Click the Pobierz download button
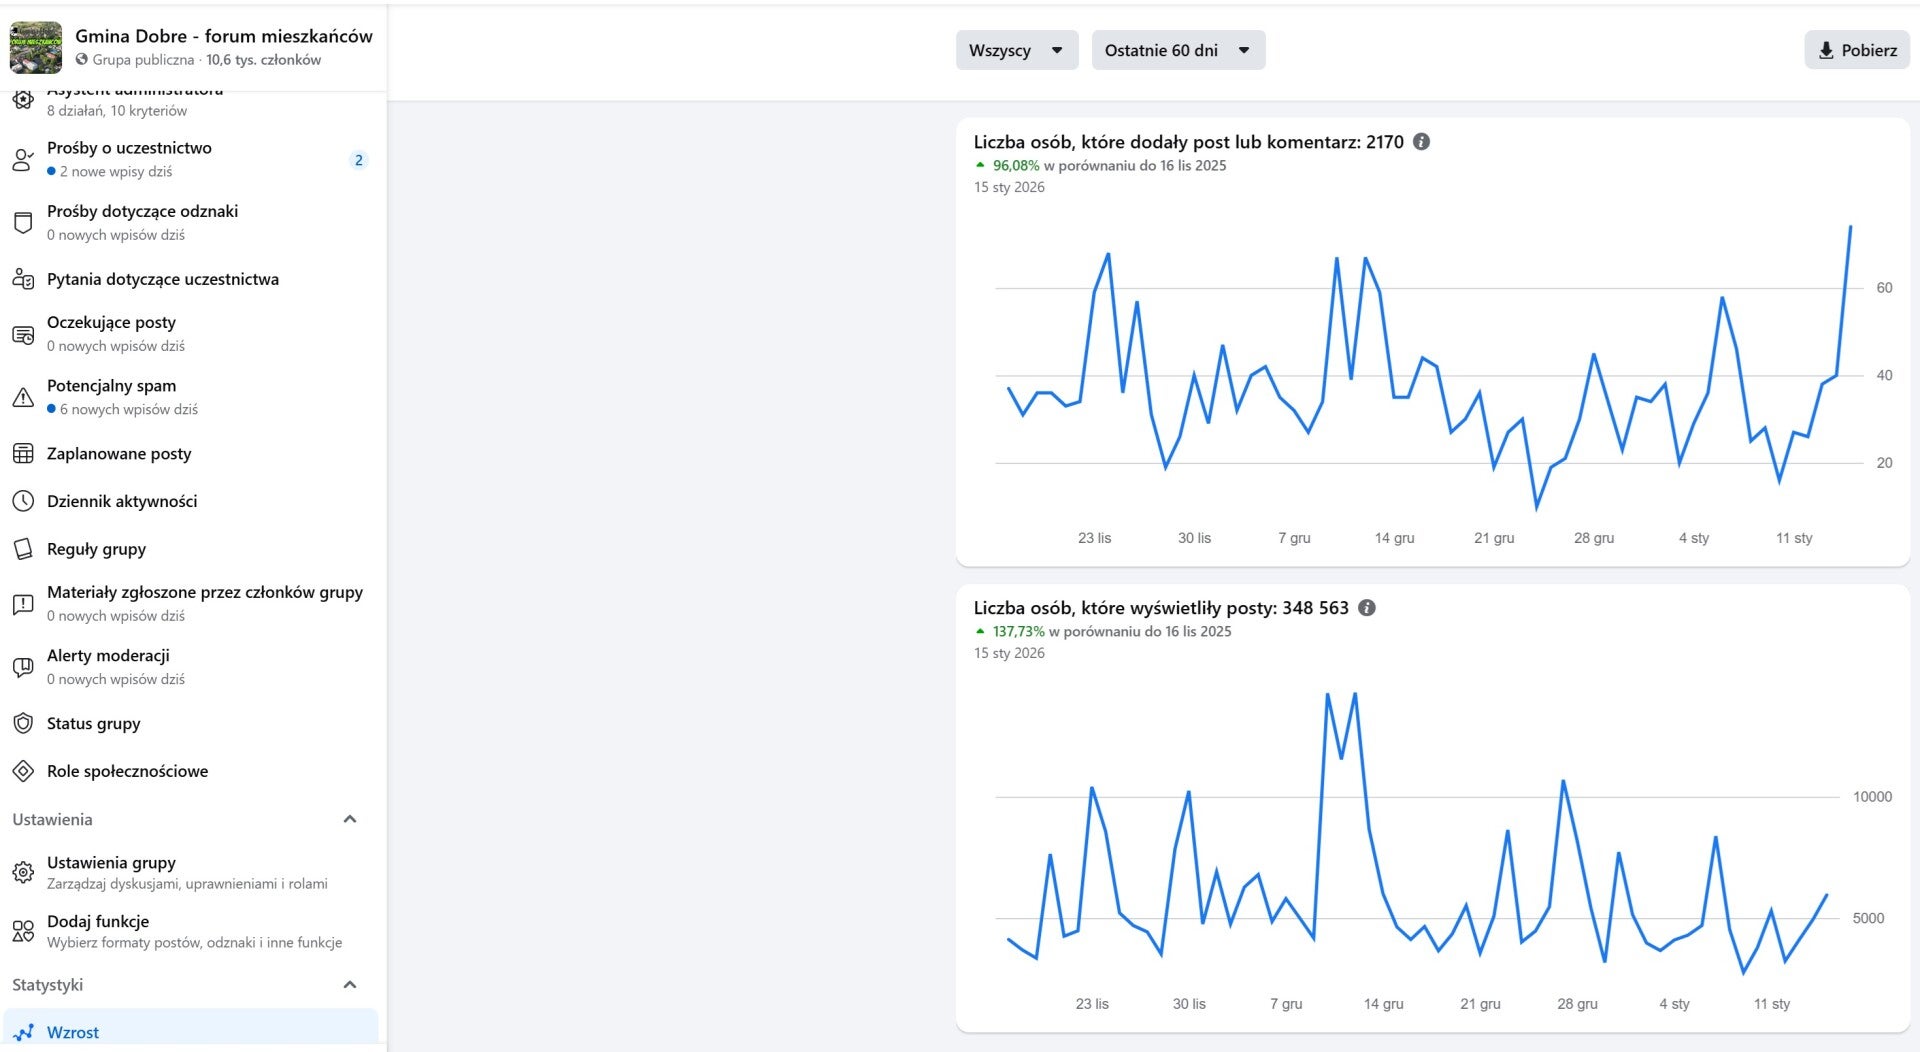 [x=1856, y=50]
